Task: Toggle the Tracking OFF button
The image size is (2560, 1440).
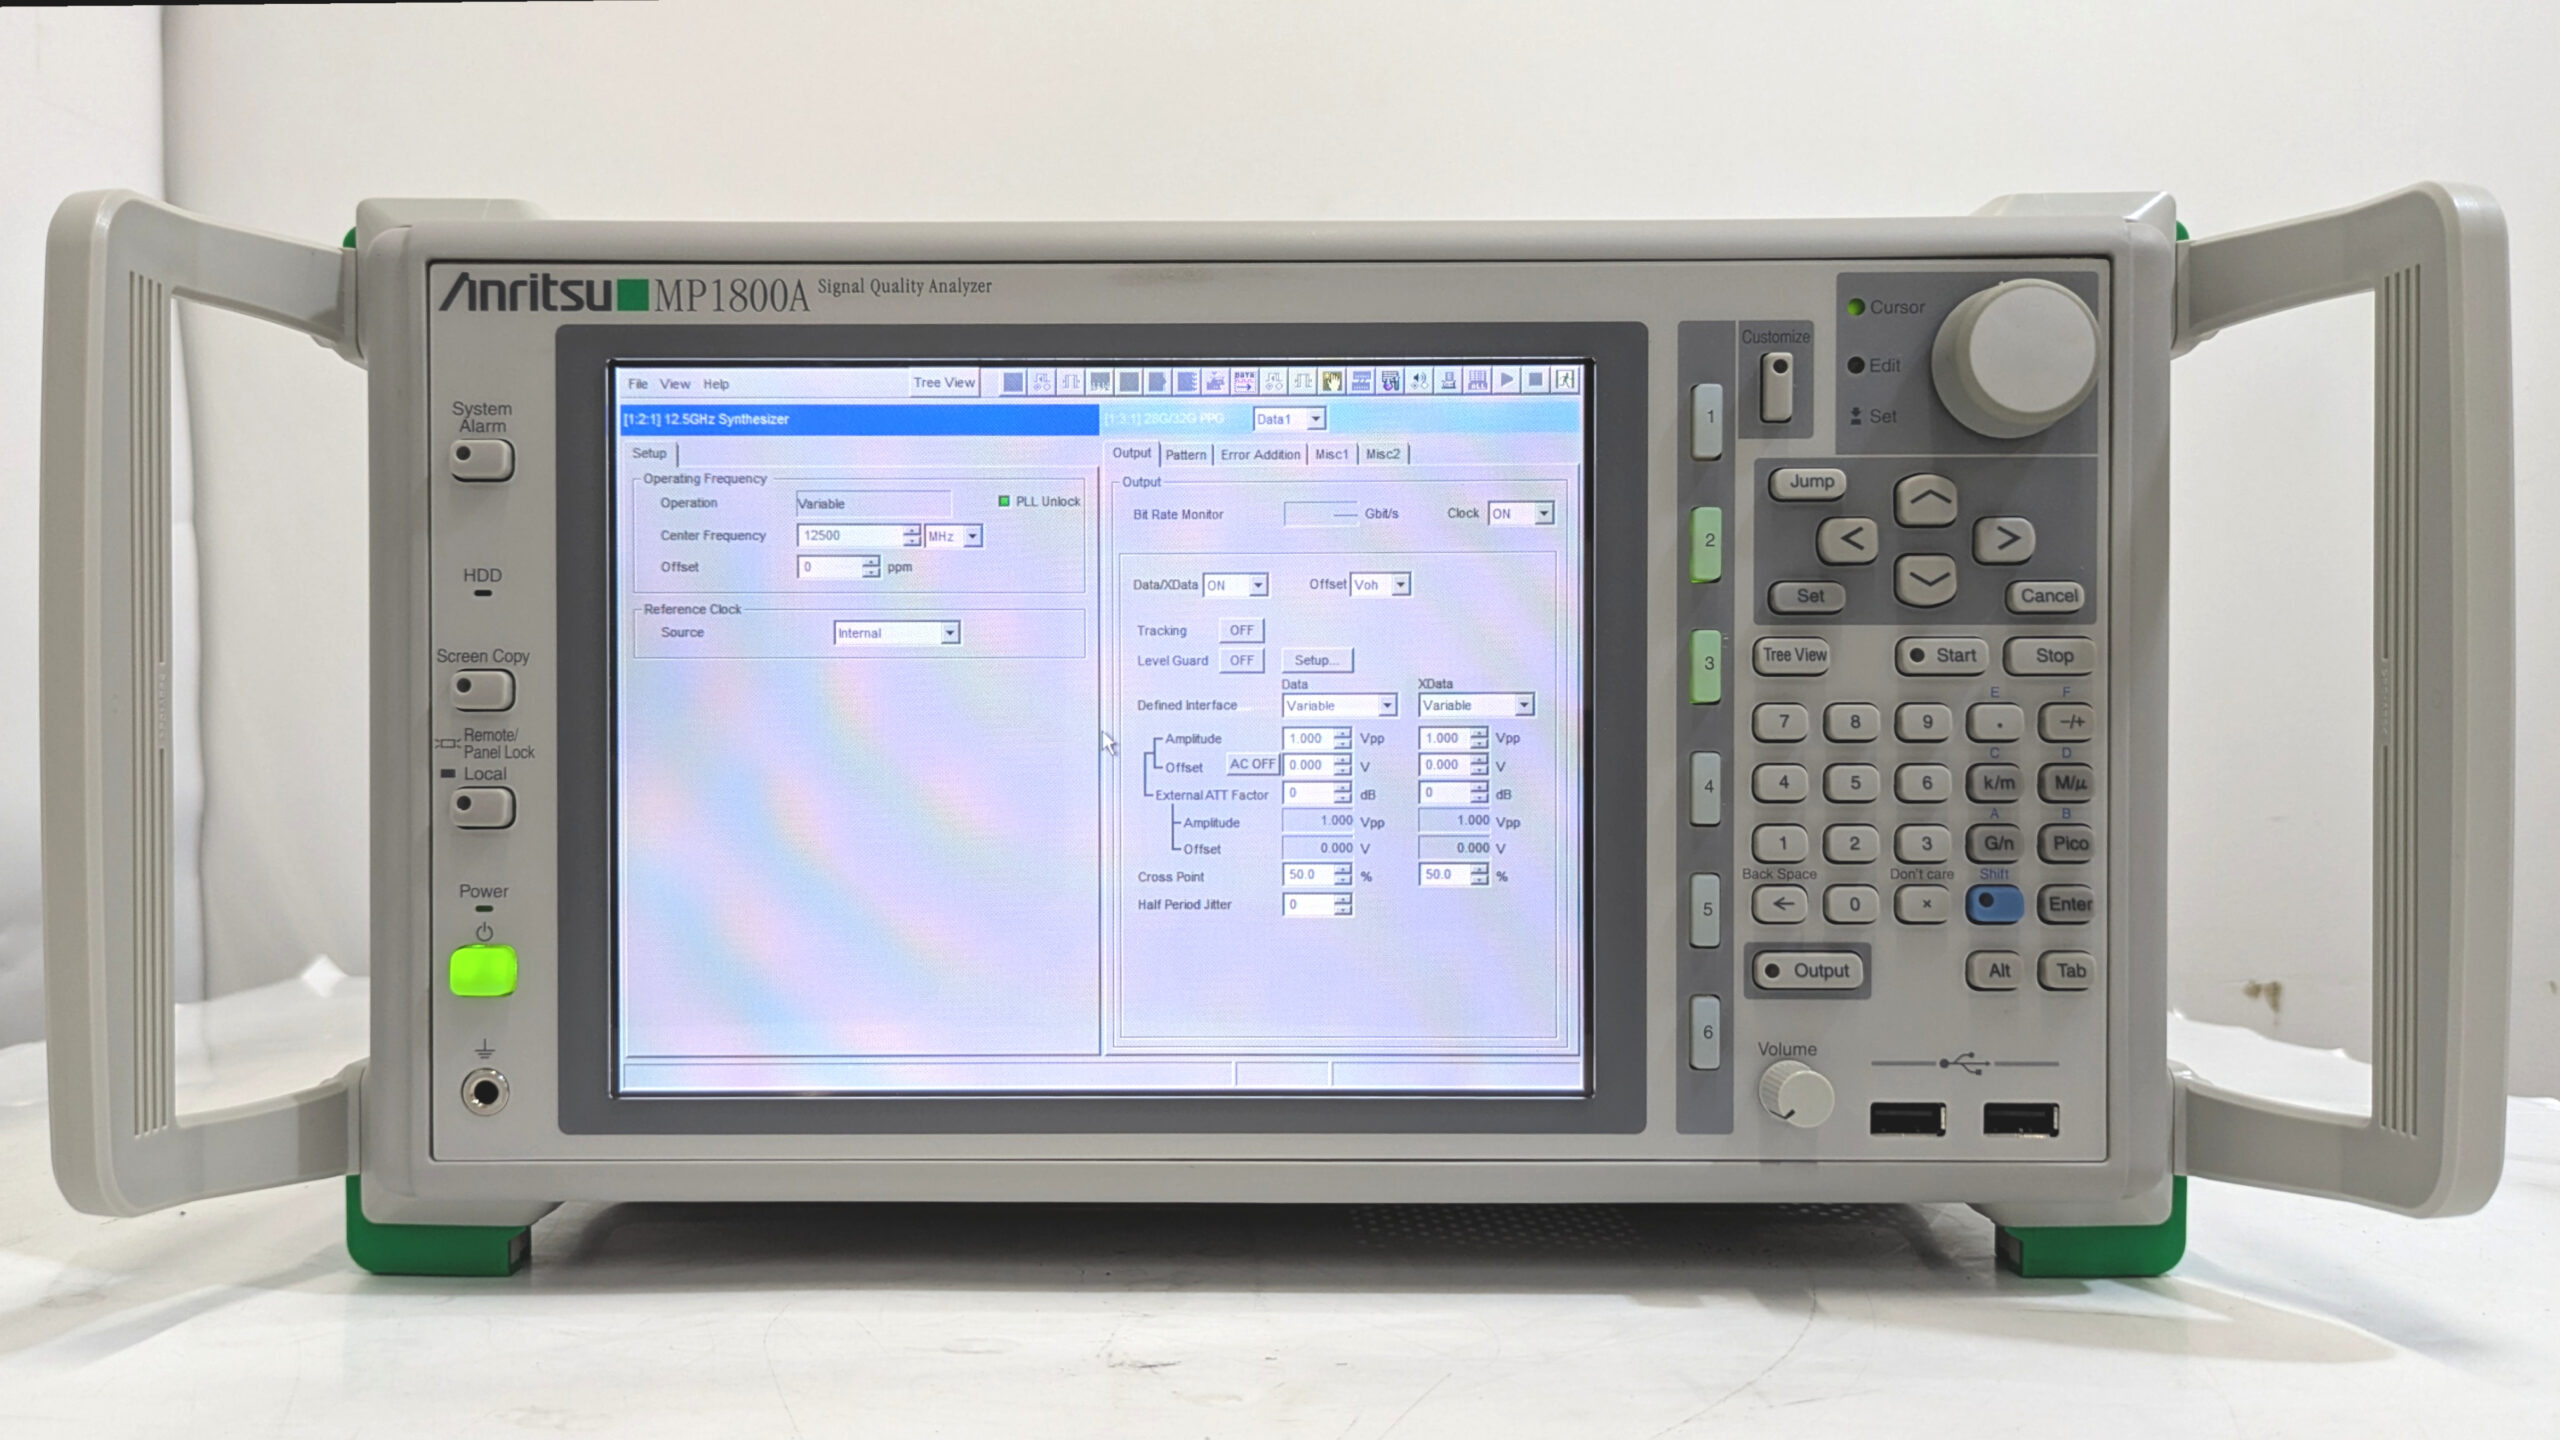Action: (1241, 631)
